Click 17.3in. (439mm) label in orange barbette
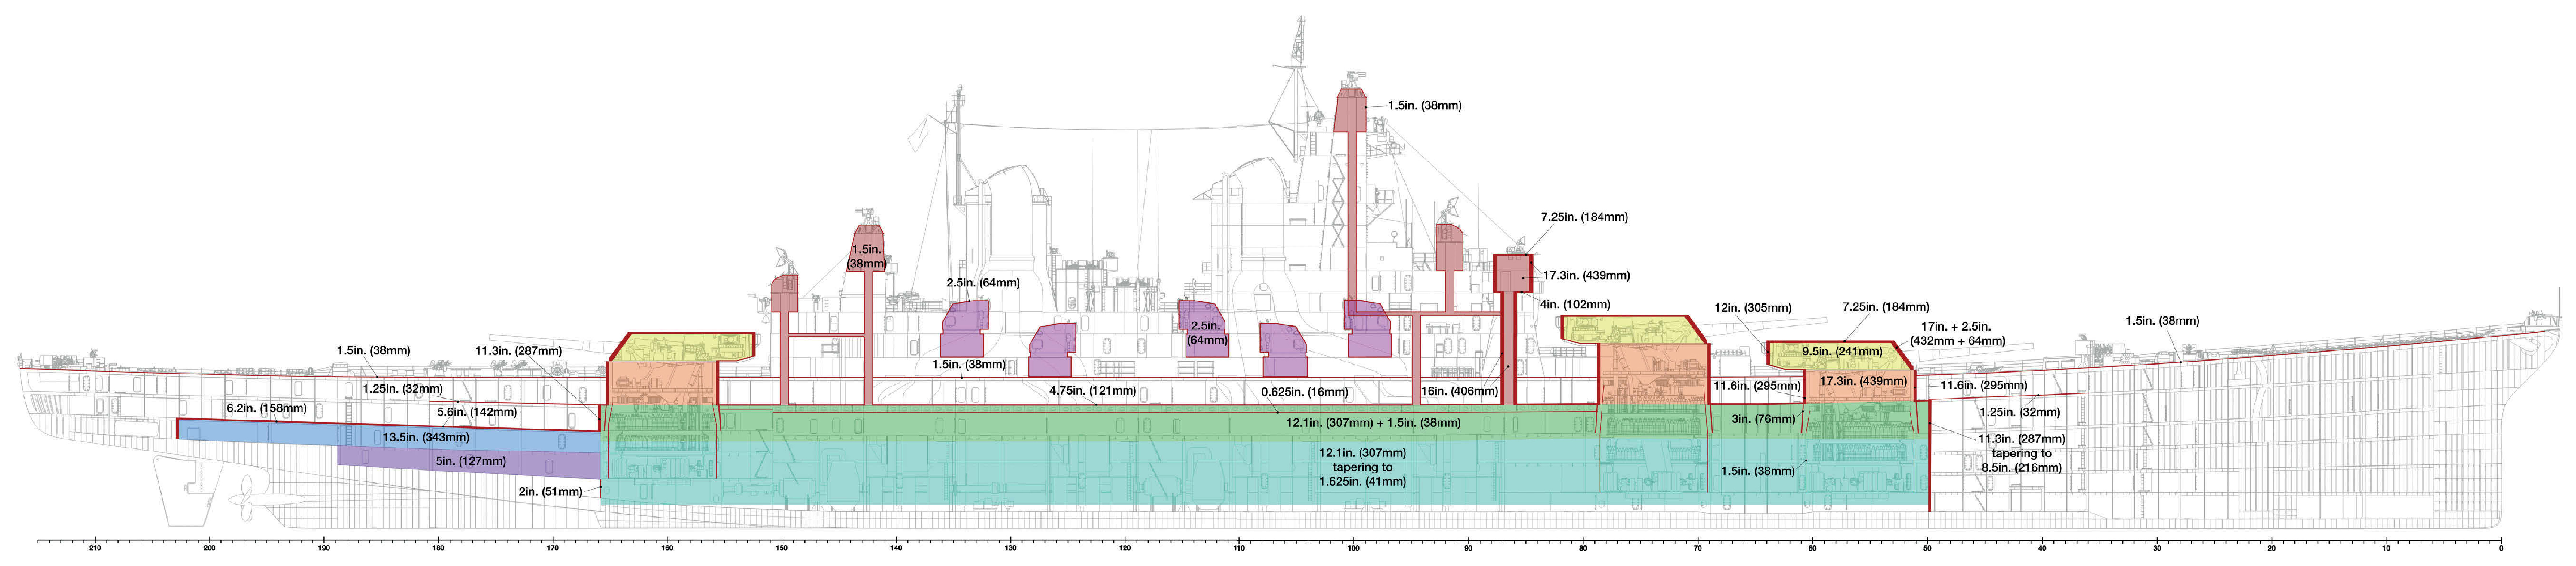The width and height of the screenshot is (2576, 566). coord(1863,381)
